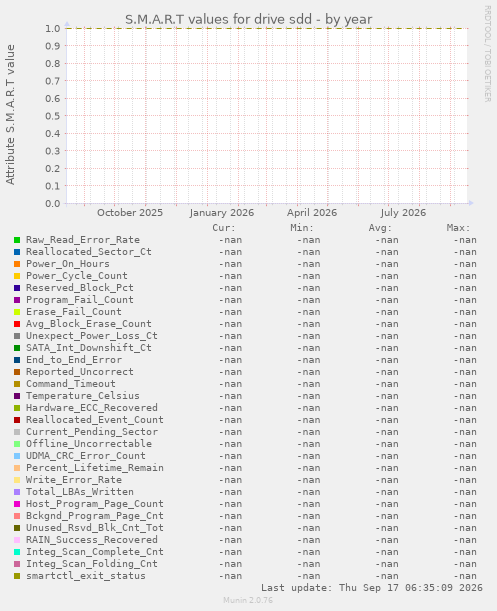Click the blue Reallocated_Sector_Ct legend swatch
This screenshot has width=497, height=611.
(x=17, y=252)
